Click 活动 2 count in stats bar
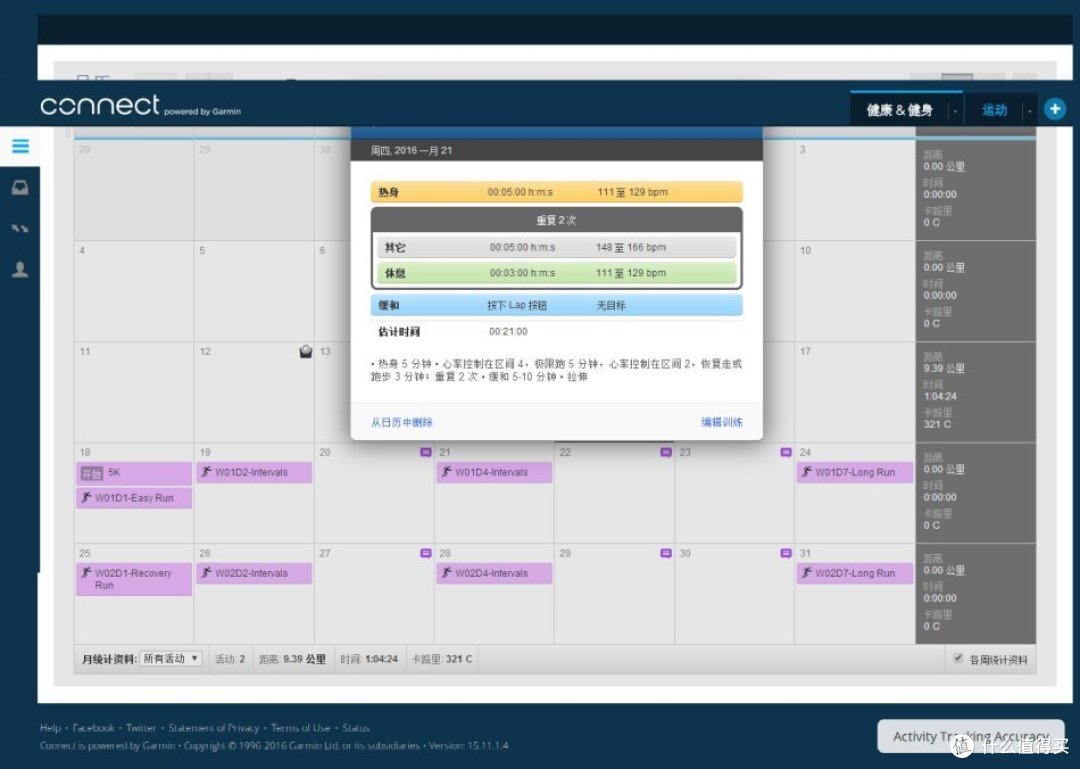Image resolution: width=1080 pixels, height=769 pixels. [229, 659]
